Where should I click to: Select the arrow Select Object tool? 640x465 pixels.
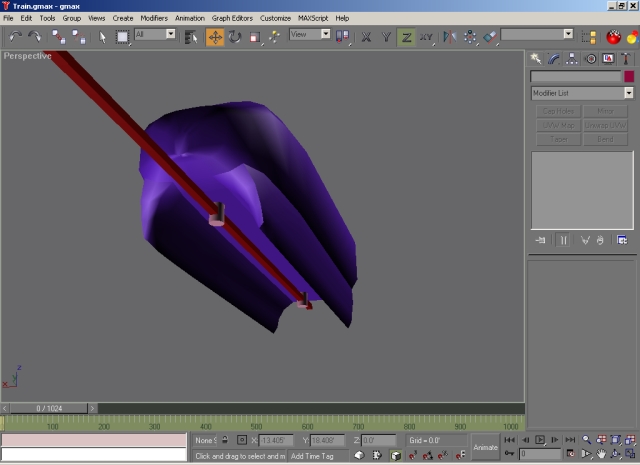tap(102, 37)
